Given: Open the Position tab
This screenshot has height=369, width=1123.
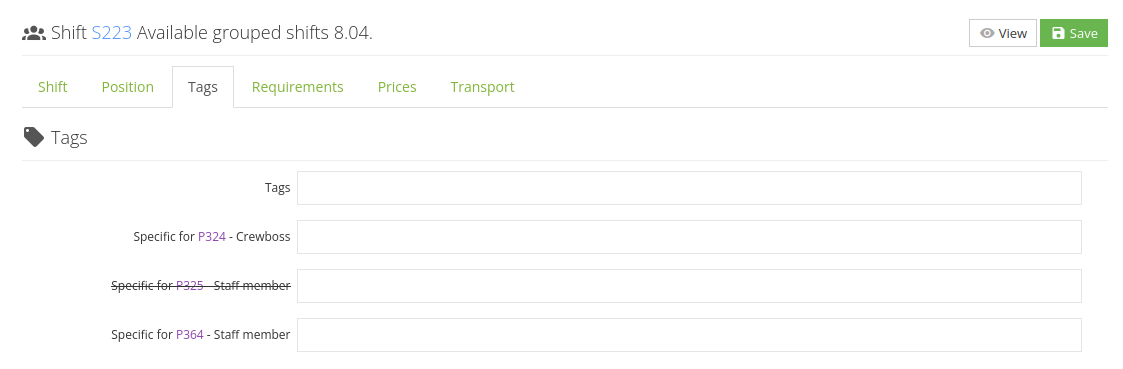Looking at the screenshot, I should [x=127, y=87].
